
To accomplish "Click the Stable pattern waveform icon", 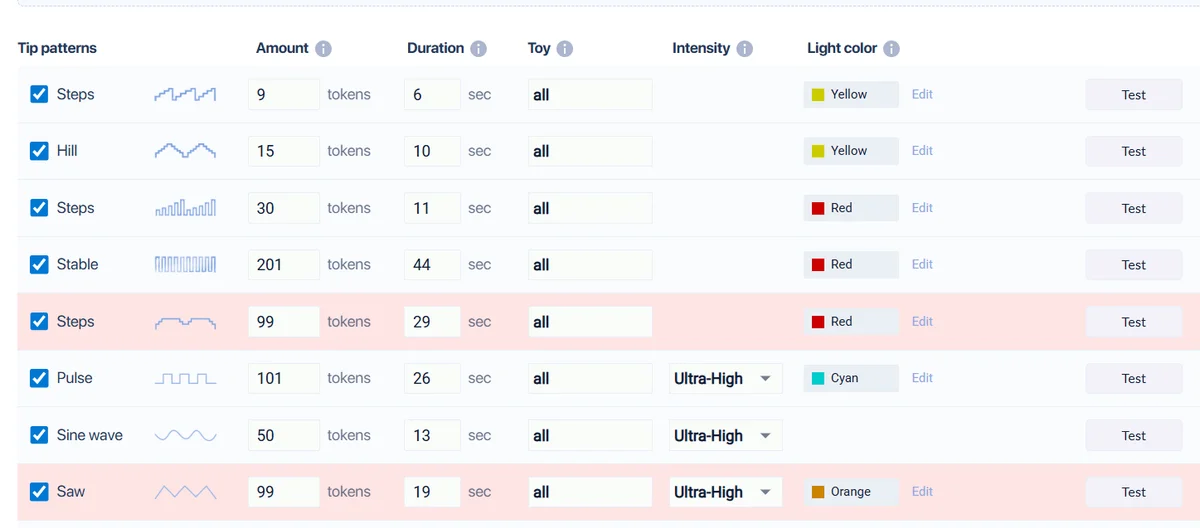I will tap(185, 265).
